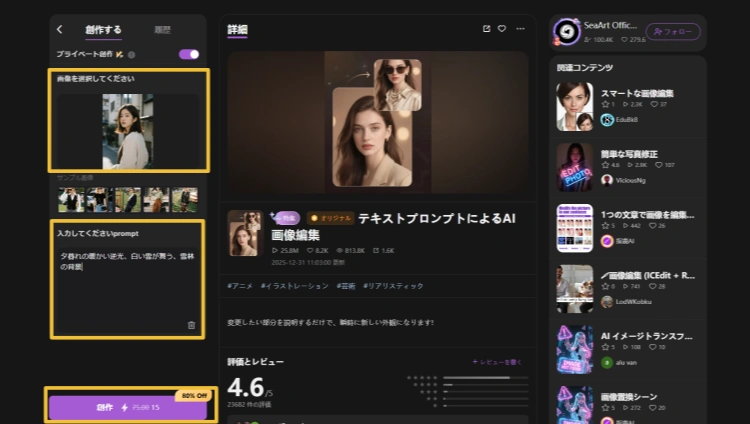Click the レビューを書く link
The height and width of the screenshot is (424, 750).
[x=497, y=362]
